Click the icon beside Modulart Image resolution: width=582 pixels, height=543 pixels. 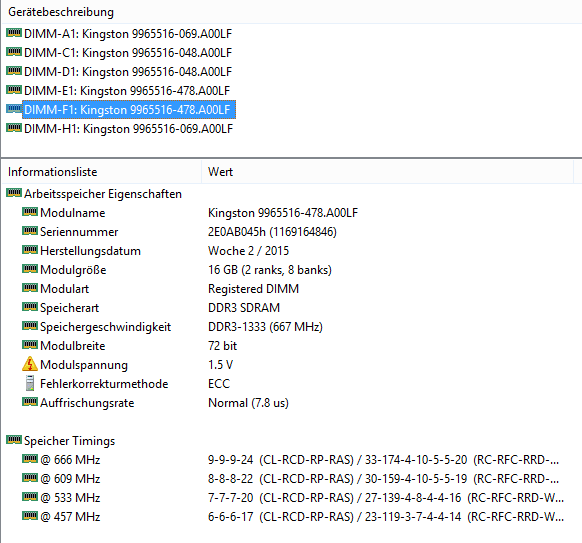point(30,288)
